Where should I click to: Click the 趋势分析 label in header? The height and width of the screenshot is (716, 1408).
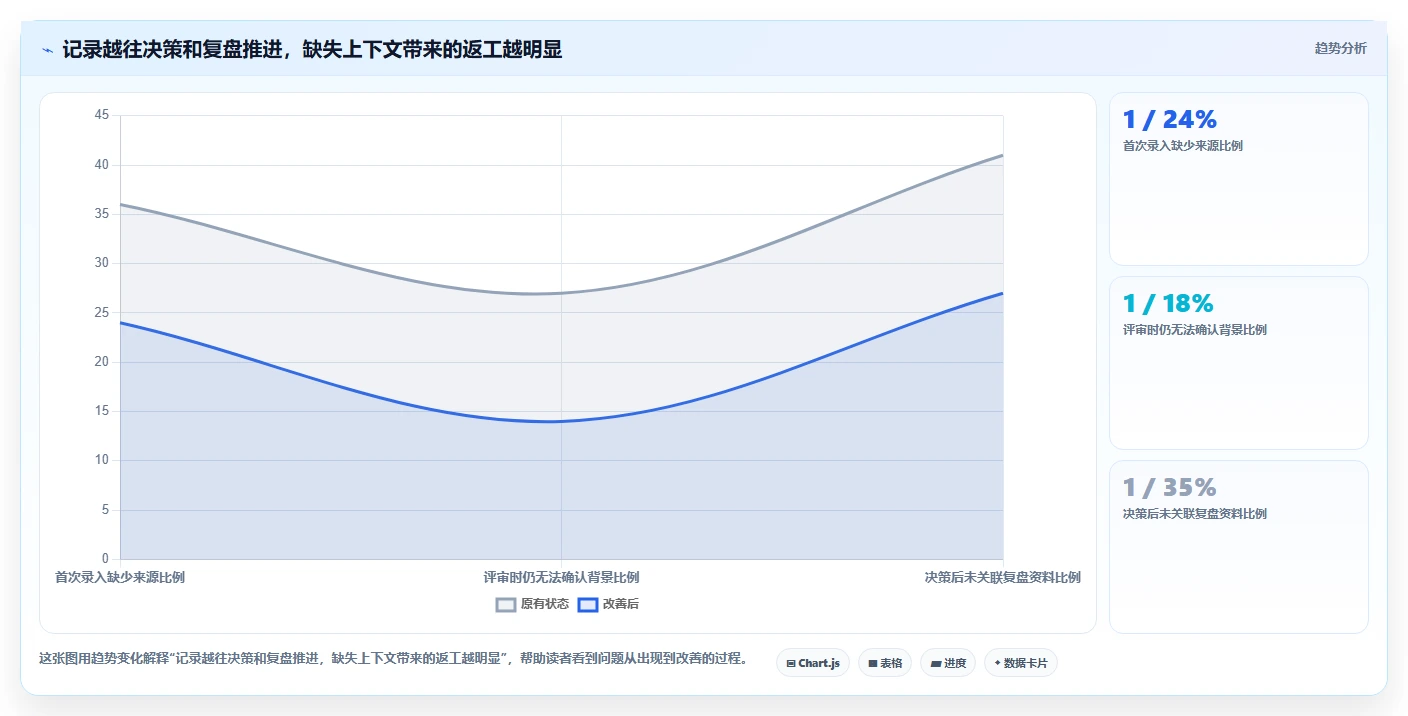[x=1340, y=48]
